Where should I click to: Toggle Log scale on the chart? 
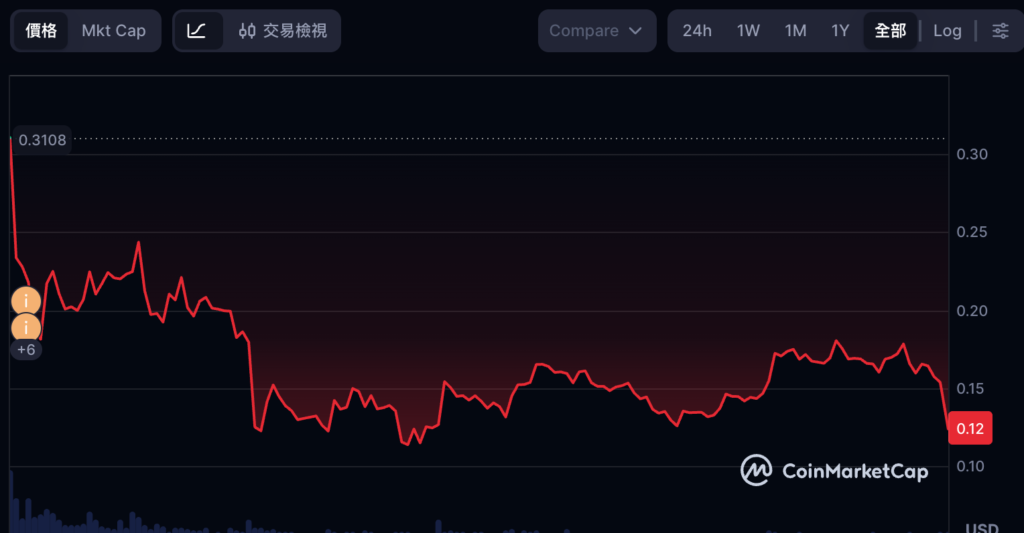point(947,31)
